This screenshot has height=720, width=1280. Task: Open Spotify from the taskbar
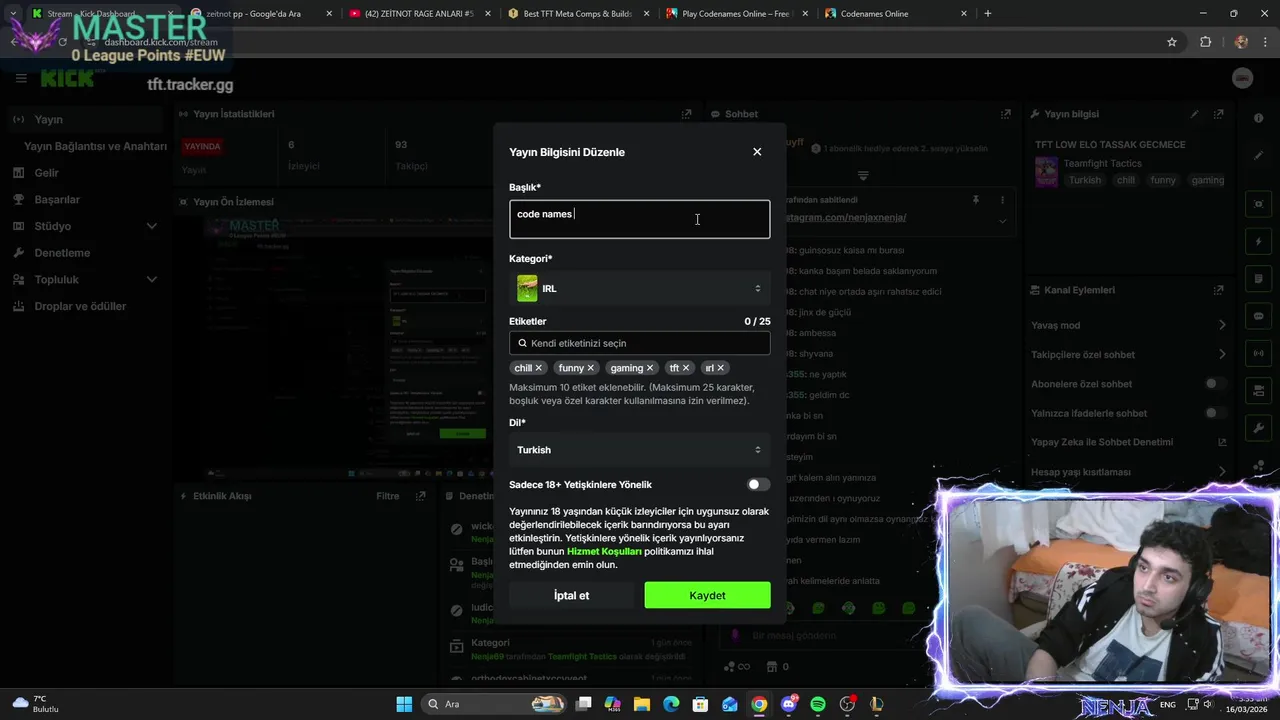818,704
